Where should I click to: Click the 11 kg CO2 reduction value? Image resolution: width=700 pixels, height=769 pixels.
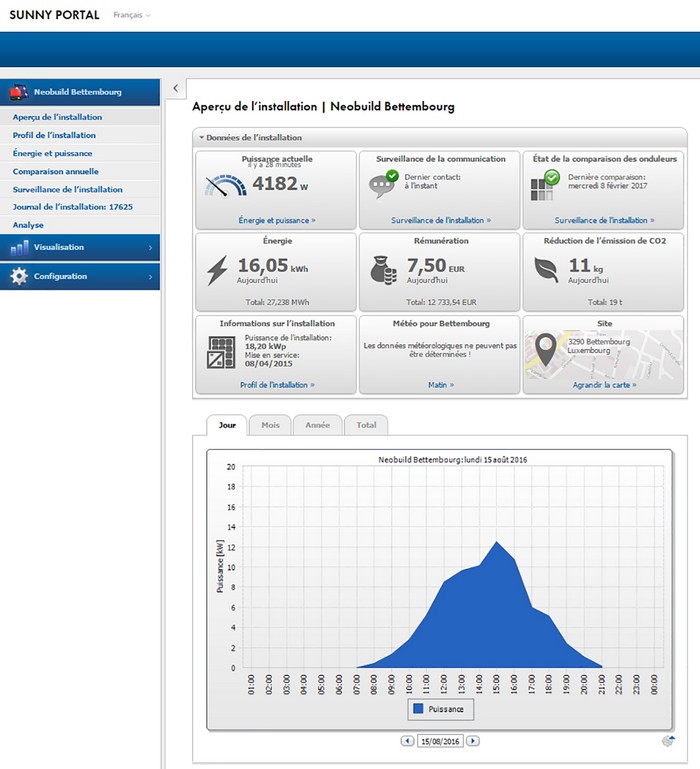click(x=586, y=266)
